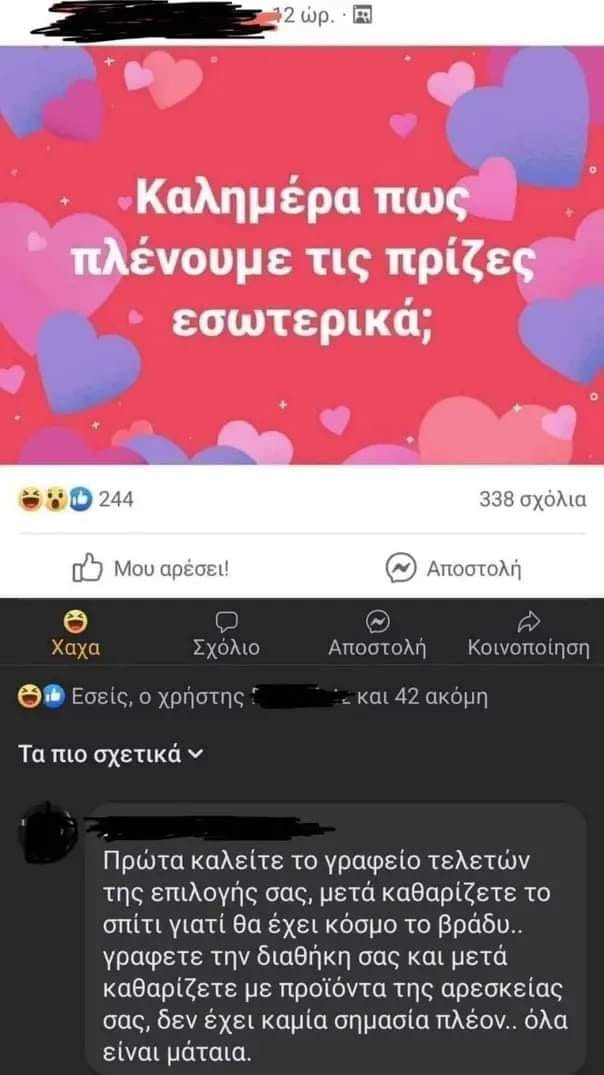Select the Σχόλιο label in the action bar
Viewport: 604px width, 1075px height.
227,648
